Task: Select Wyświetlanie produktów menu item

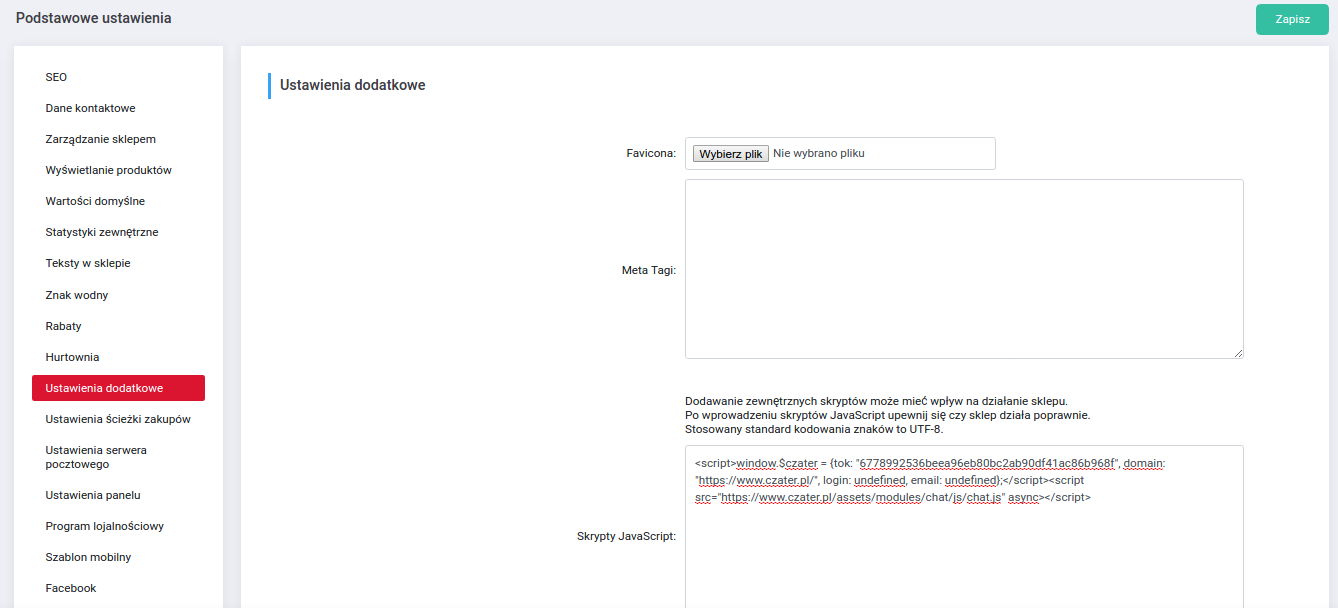Action: pos(108,170)
